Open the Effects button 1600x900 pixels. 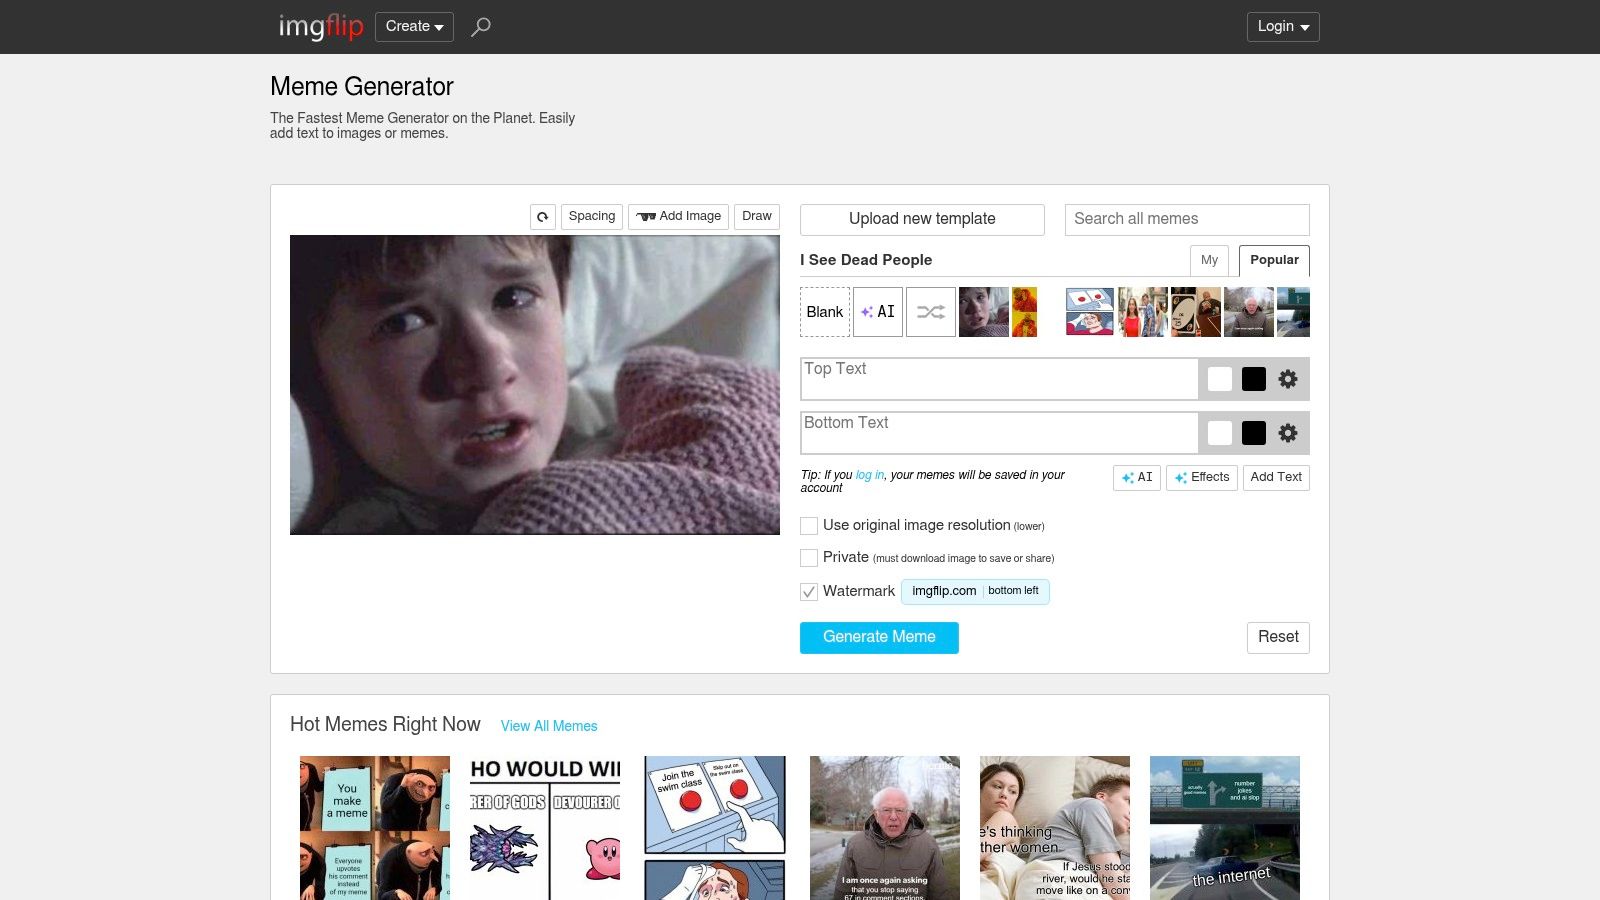(1202, 478)
